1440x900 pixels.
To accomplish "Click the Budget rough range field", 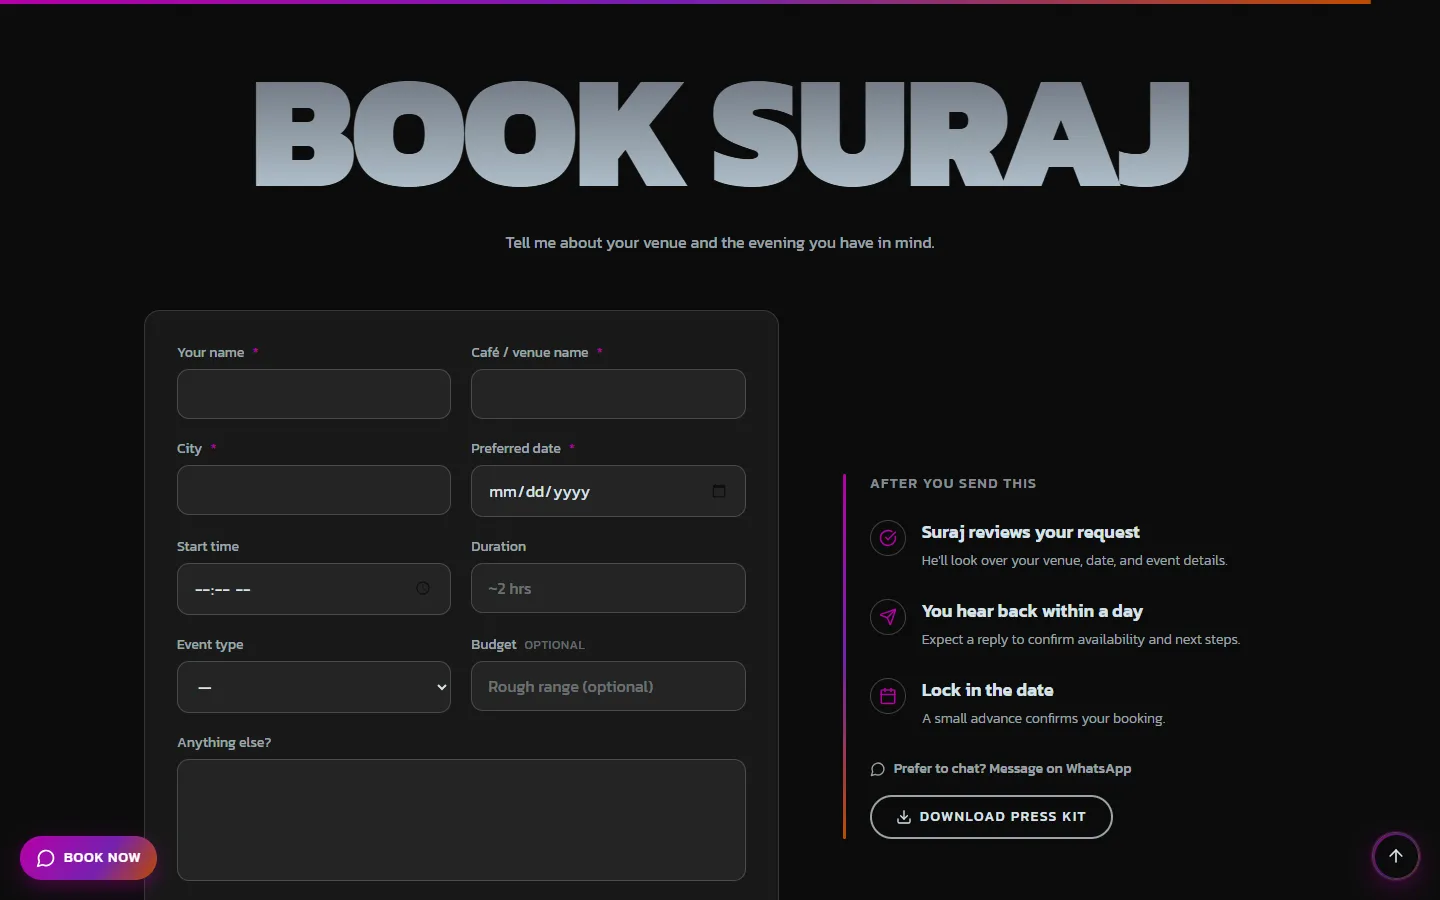I will coord(608,686).
